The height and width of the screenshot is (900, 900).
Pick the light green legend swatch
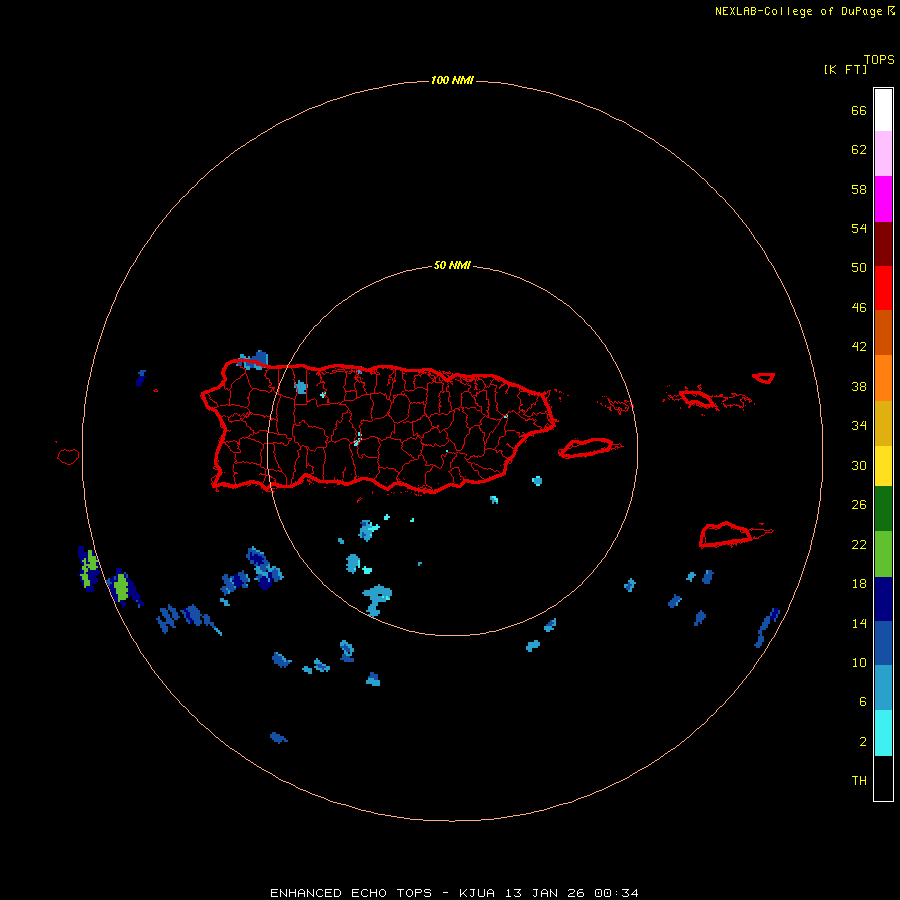(883, 554)
